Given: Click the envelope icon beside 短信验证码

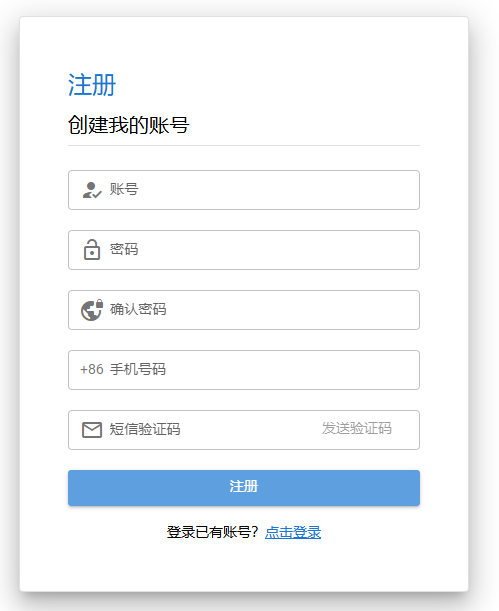Looking at the screenshot, I should coord(92,430).
